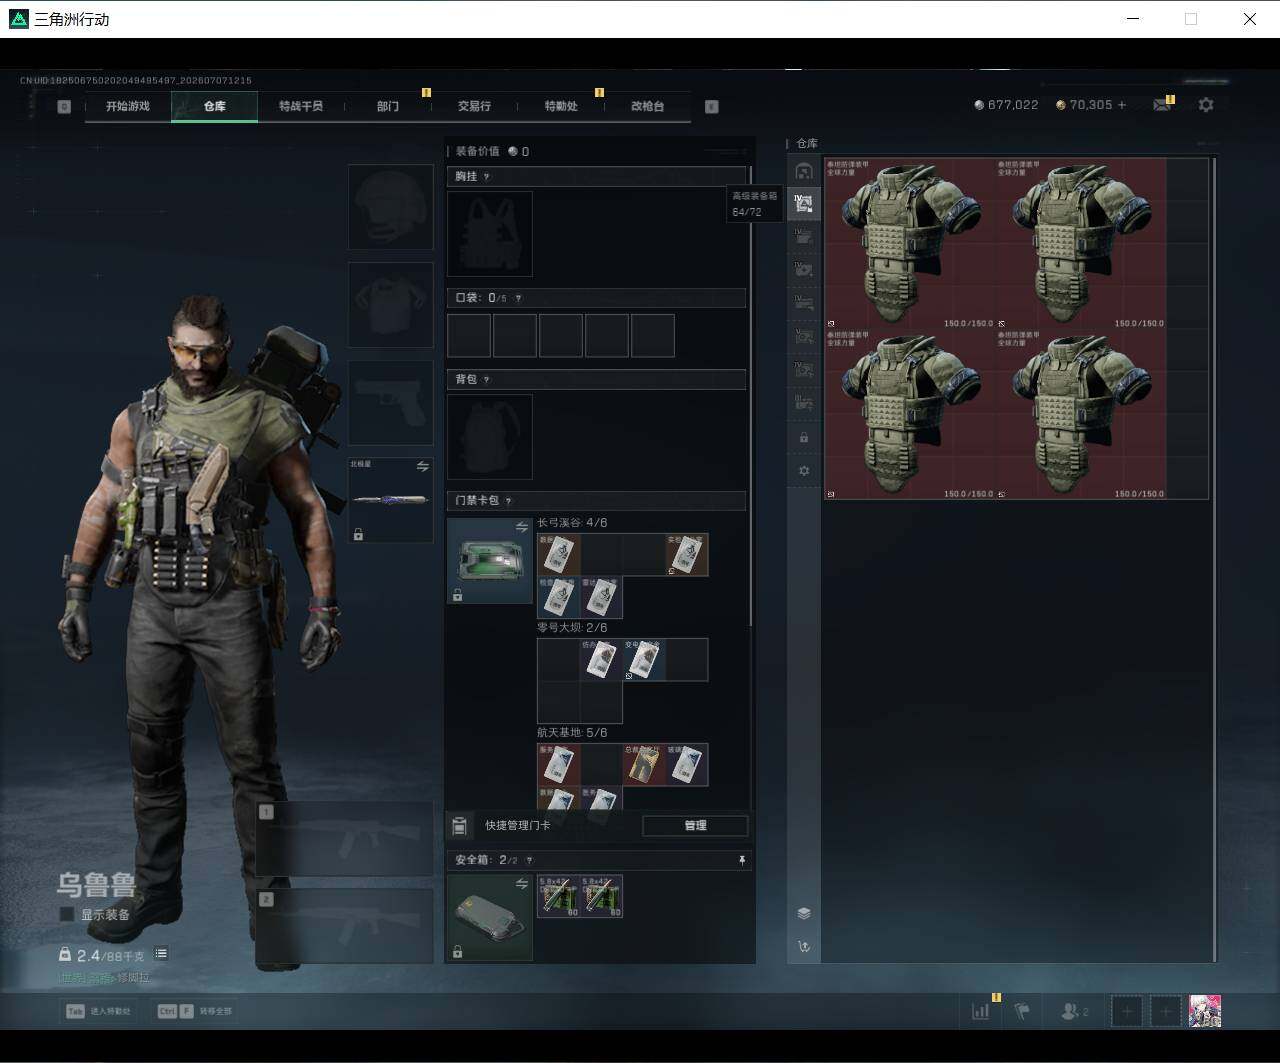
Task: Select the top-left 泰坦防弹装甲 armor
Action: pos(910,243)
